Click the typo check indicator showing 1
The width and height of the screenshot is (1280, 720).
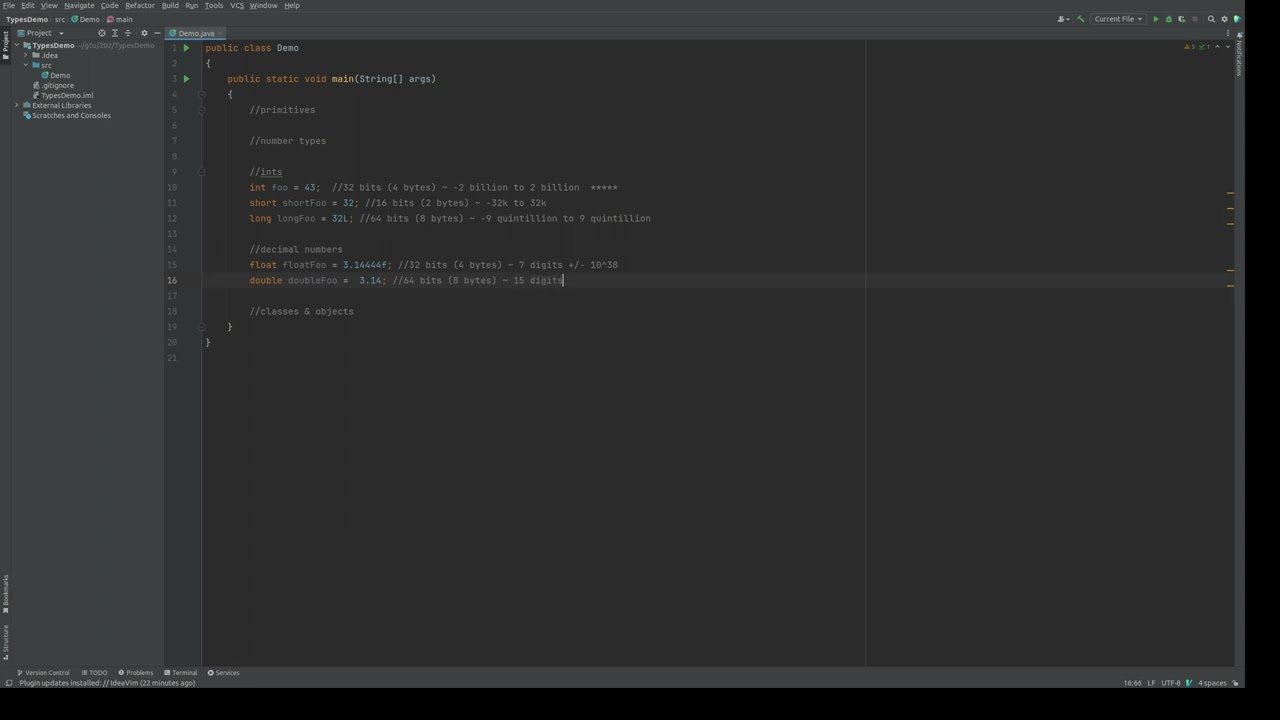click(1205, 47)
